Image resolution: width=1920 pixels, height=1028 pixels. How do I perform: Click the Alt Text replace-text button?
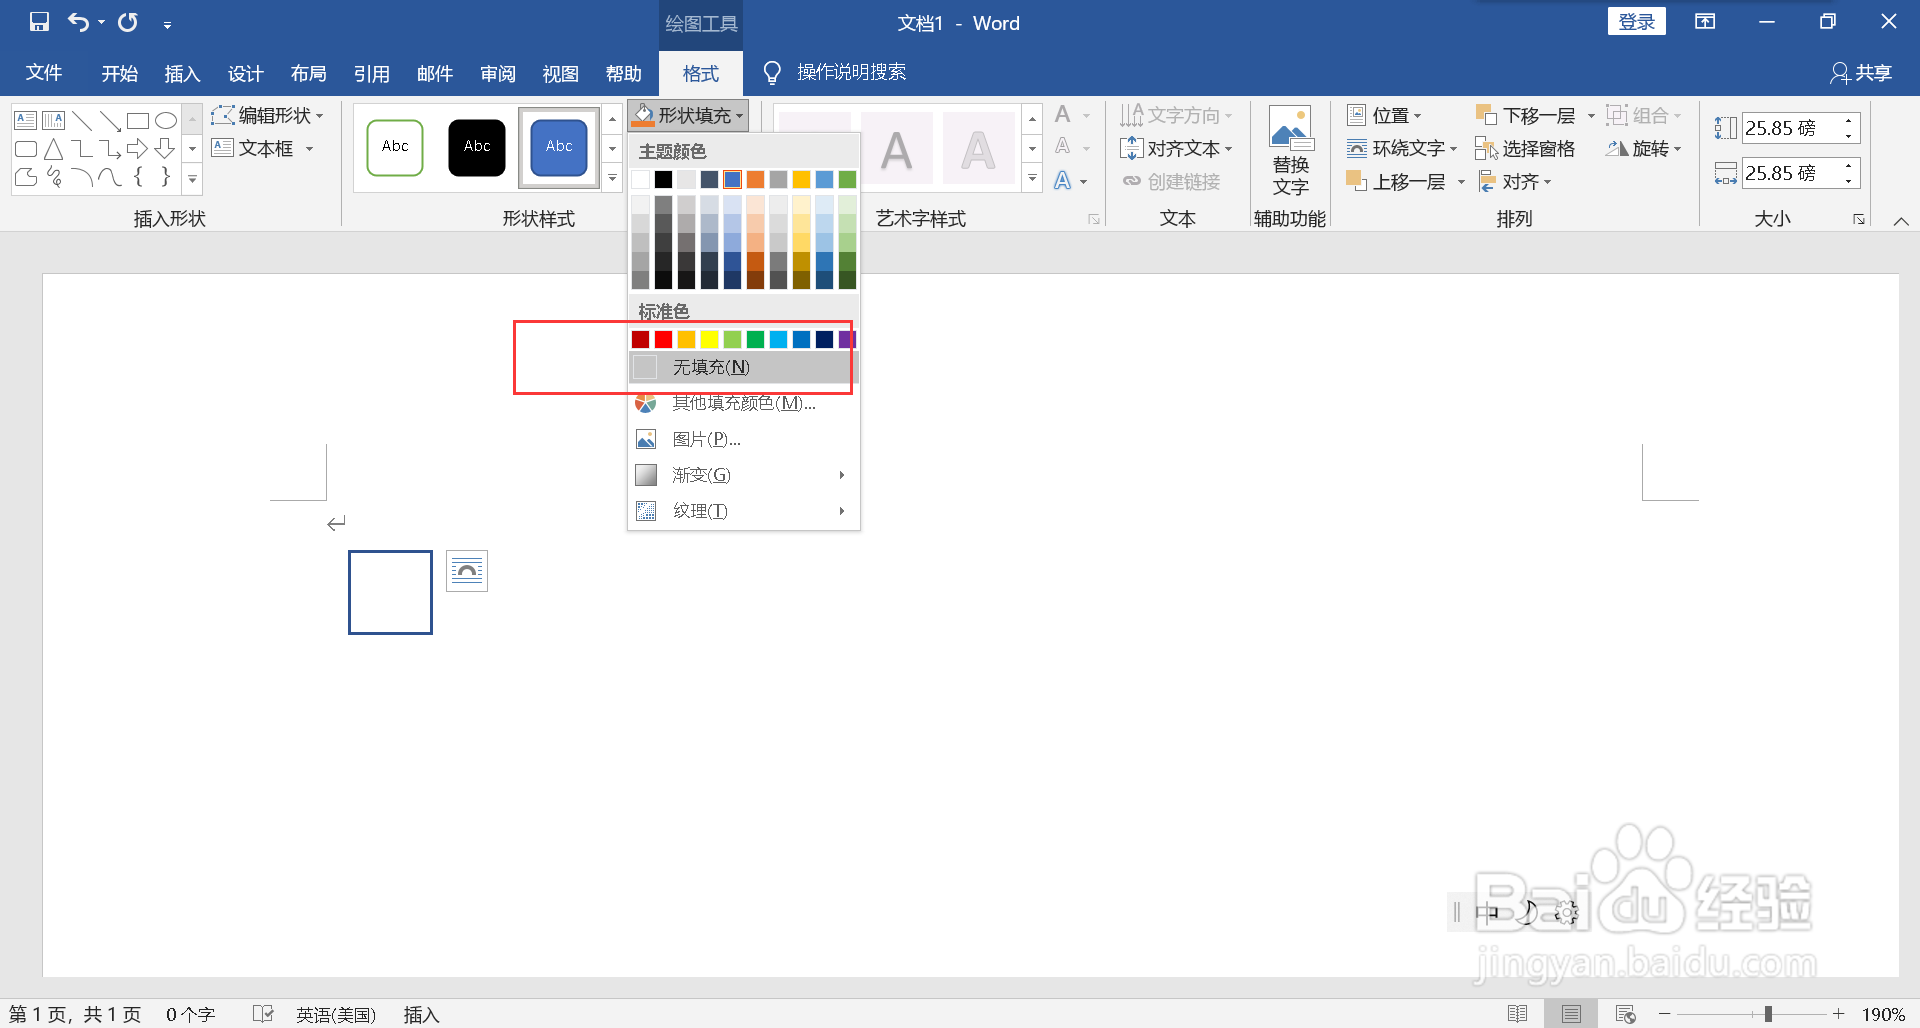point(1290,150)
